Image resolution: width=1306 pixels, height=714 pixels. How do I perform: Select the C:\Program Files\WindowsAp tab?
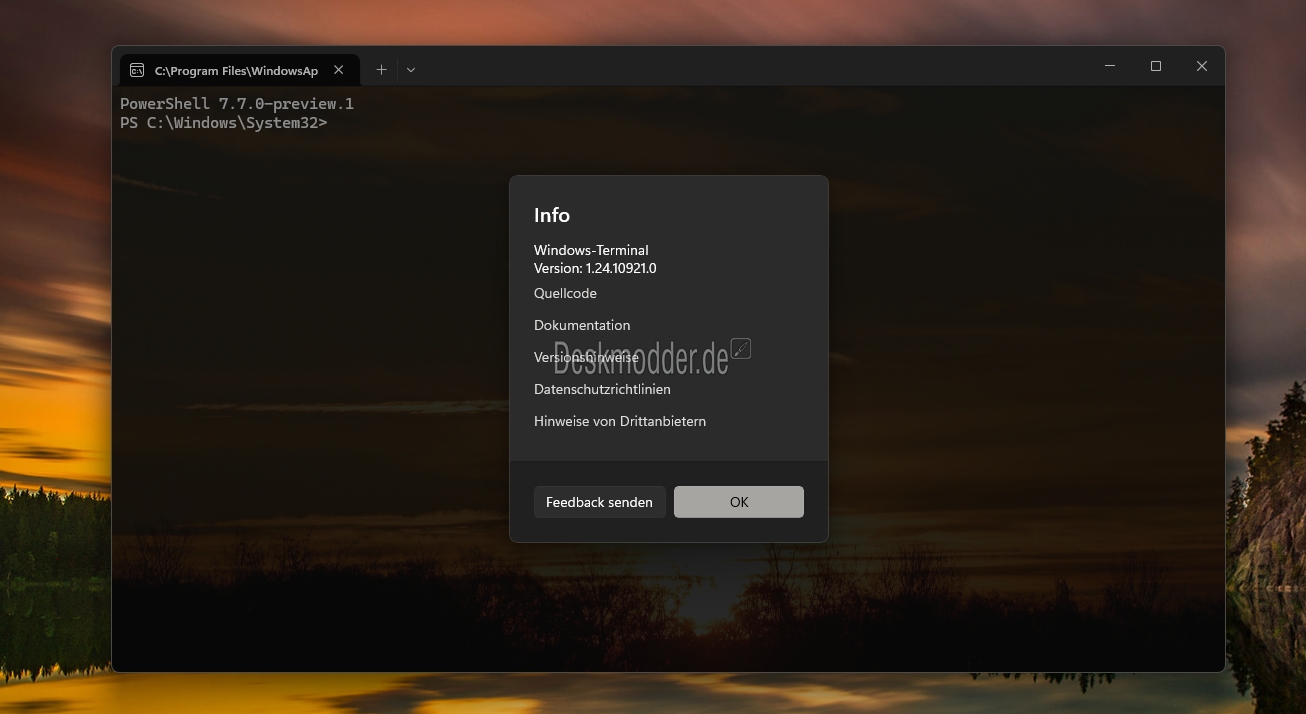click(236, 71)
